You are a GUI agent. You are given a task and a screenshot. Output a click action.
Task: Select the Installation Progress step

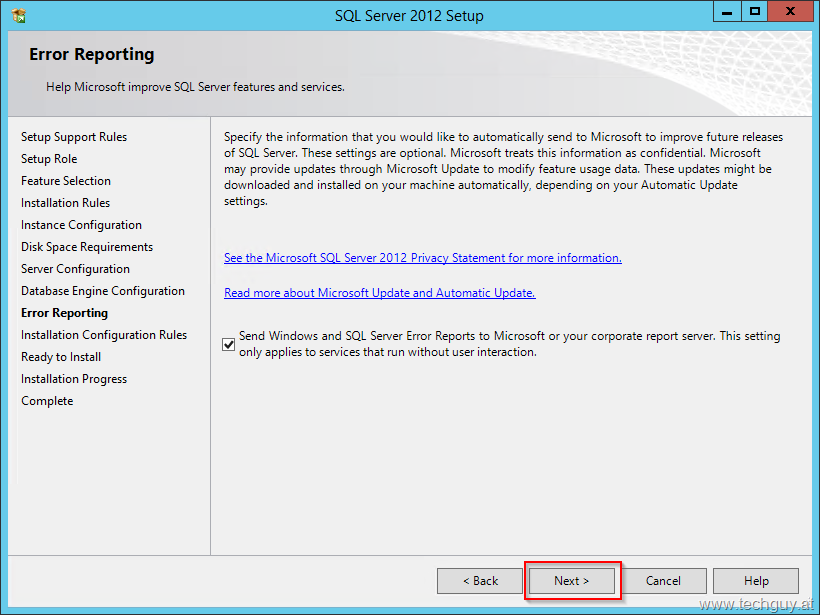(x=74, y=379)
